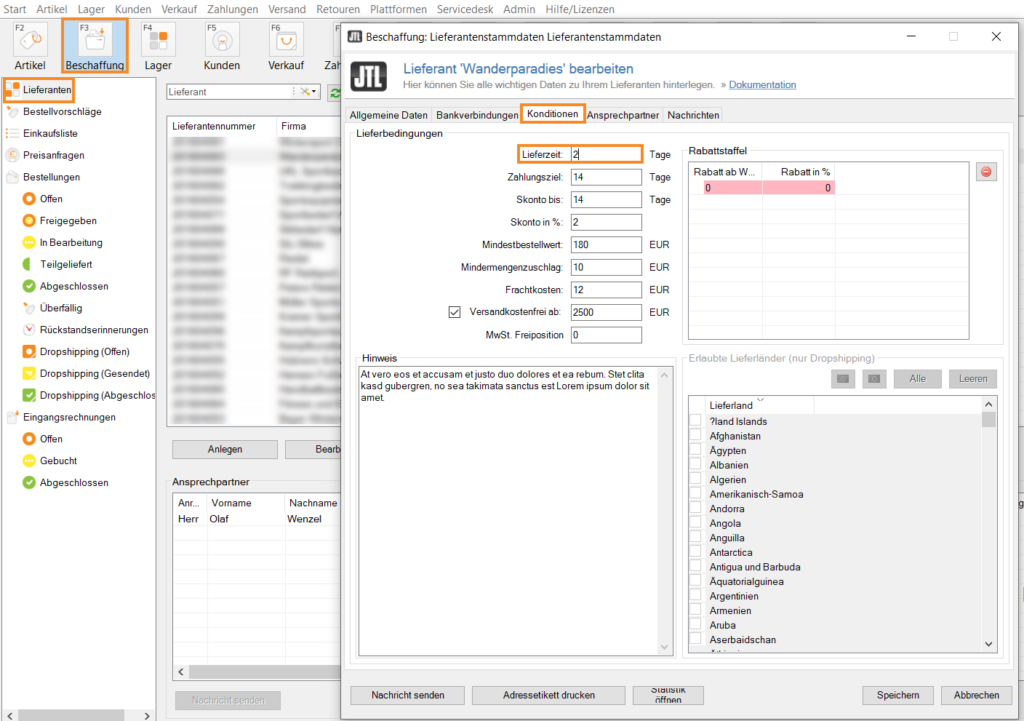This screenshot has width=1024, height=721.
Task: Select Rückstandserinnerungen in sidebar
Action: point(94,330)
